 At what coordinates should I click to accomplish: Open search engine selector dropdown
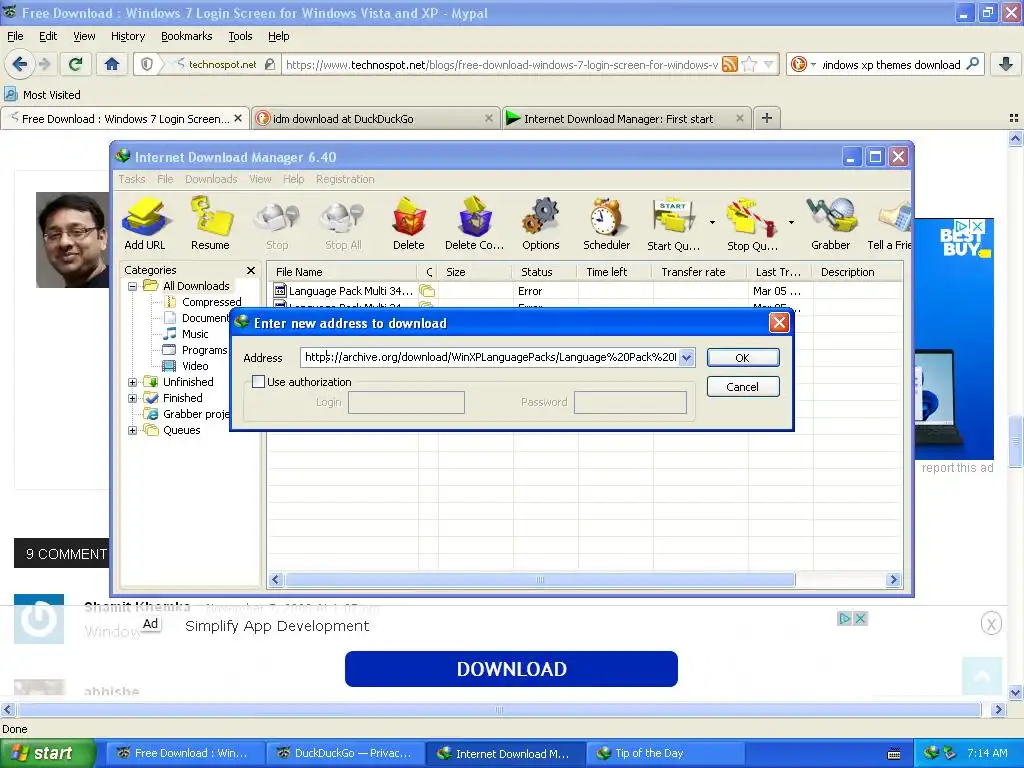[814, 64]
